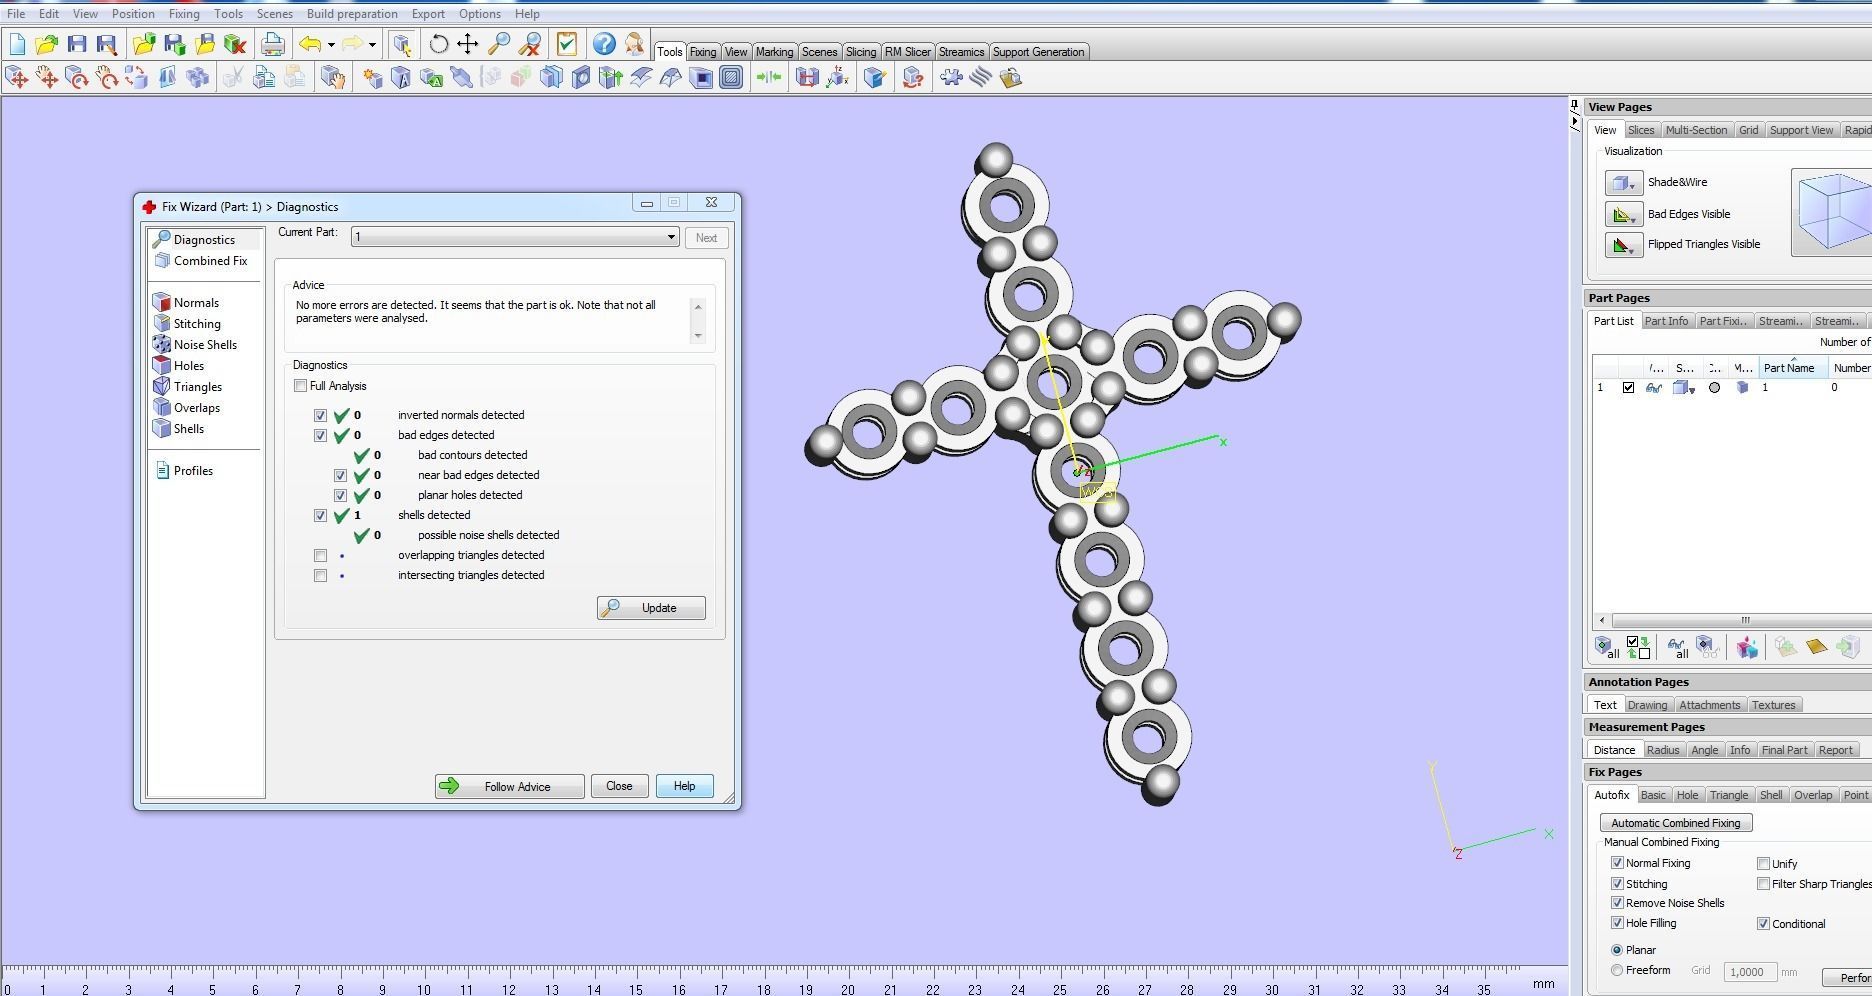Uncheck inverted normals detected checkbox
This screenshot has height=996, width=1872.
pos(320,415)
